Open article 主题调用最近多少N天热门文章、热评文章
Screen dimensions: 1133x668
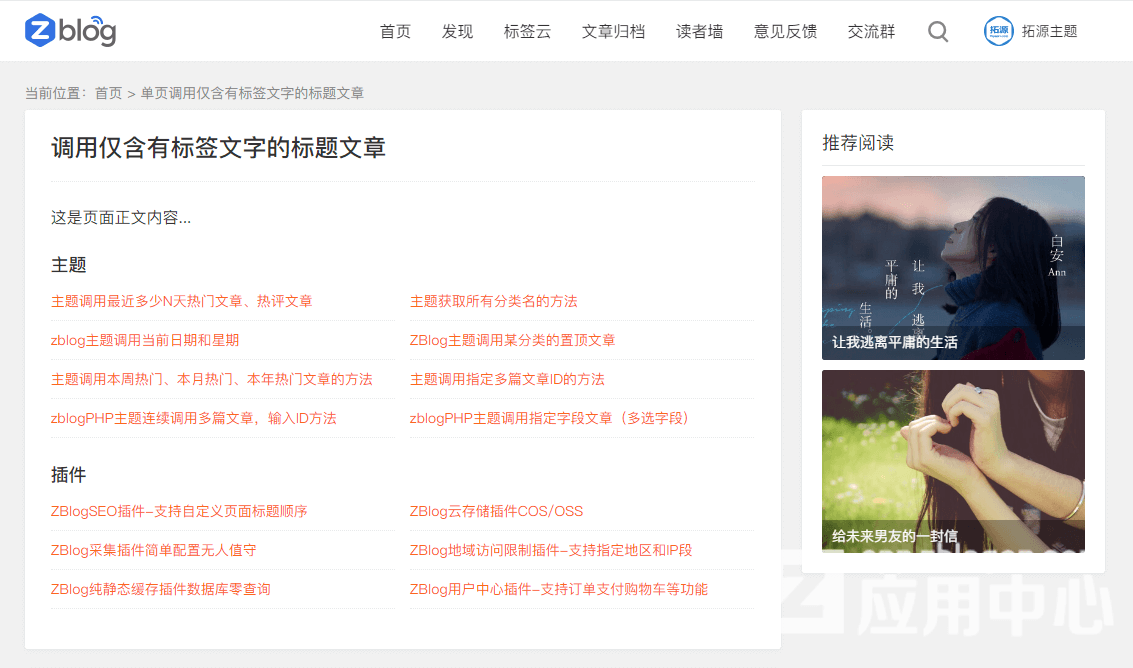coord(181,301)
